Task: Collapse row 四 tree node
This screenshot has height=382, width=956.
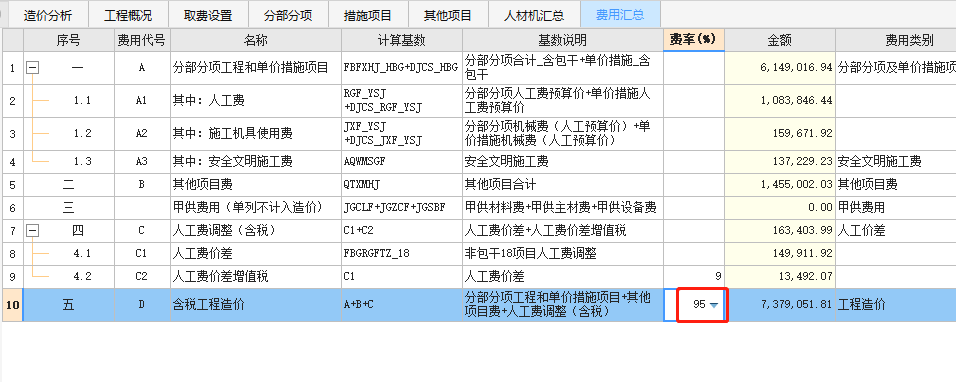Action: pos(32,230)
